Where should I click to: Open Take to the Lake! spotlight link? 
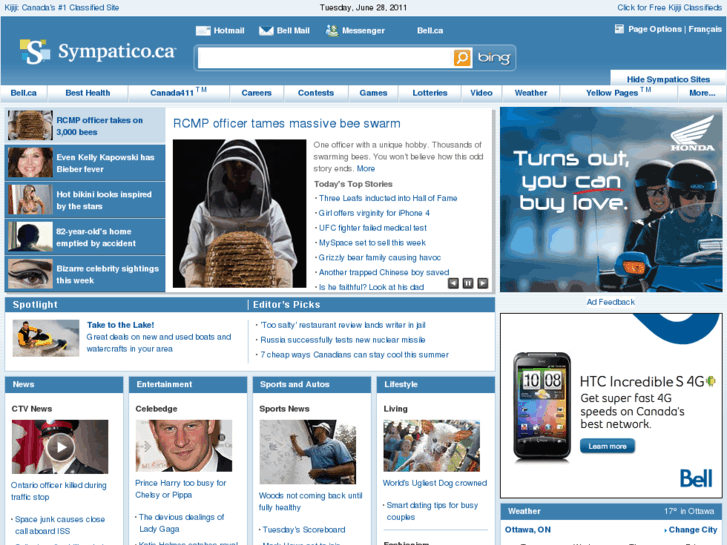tap(120, 325)
